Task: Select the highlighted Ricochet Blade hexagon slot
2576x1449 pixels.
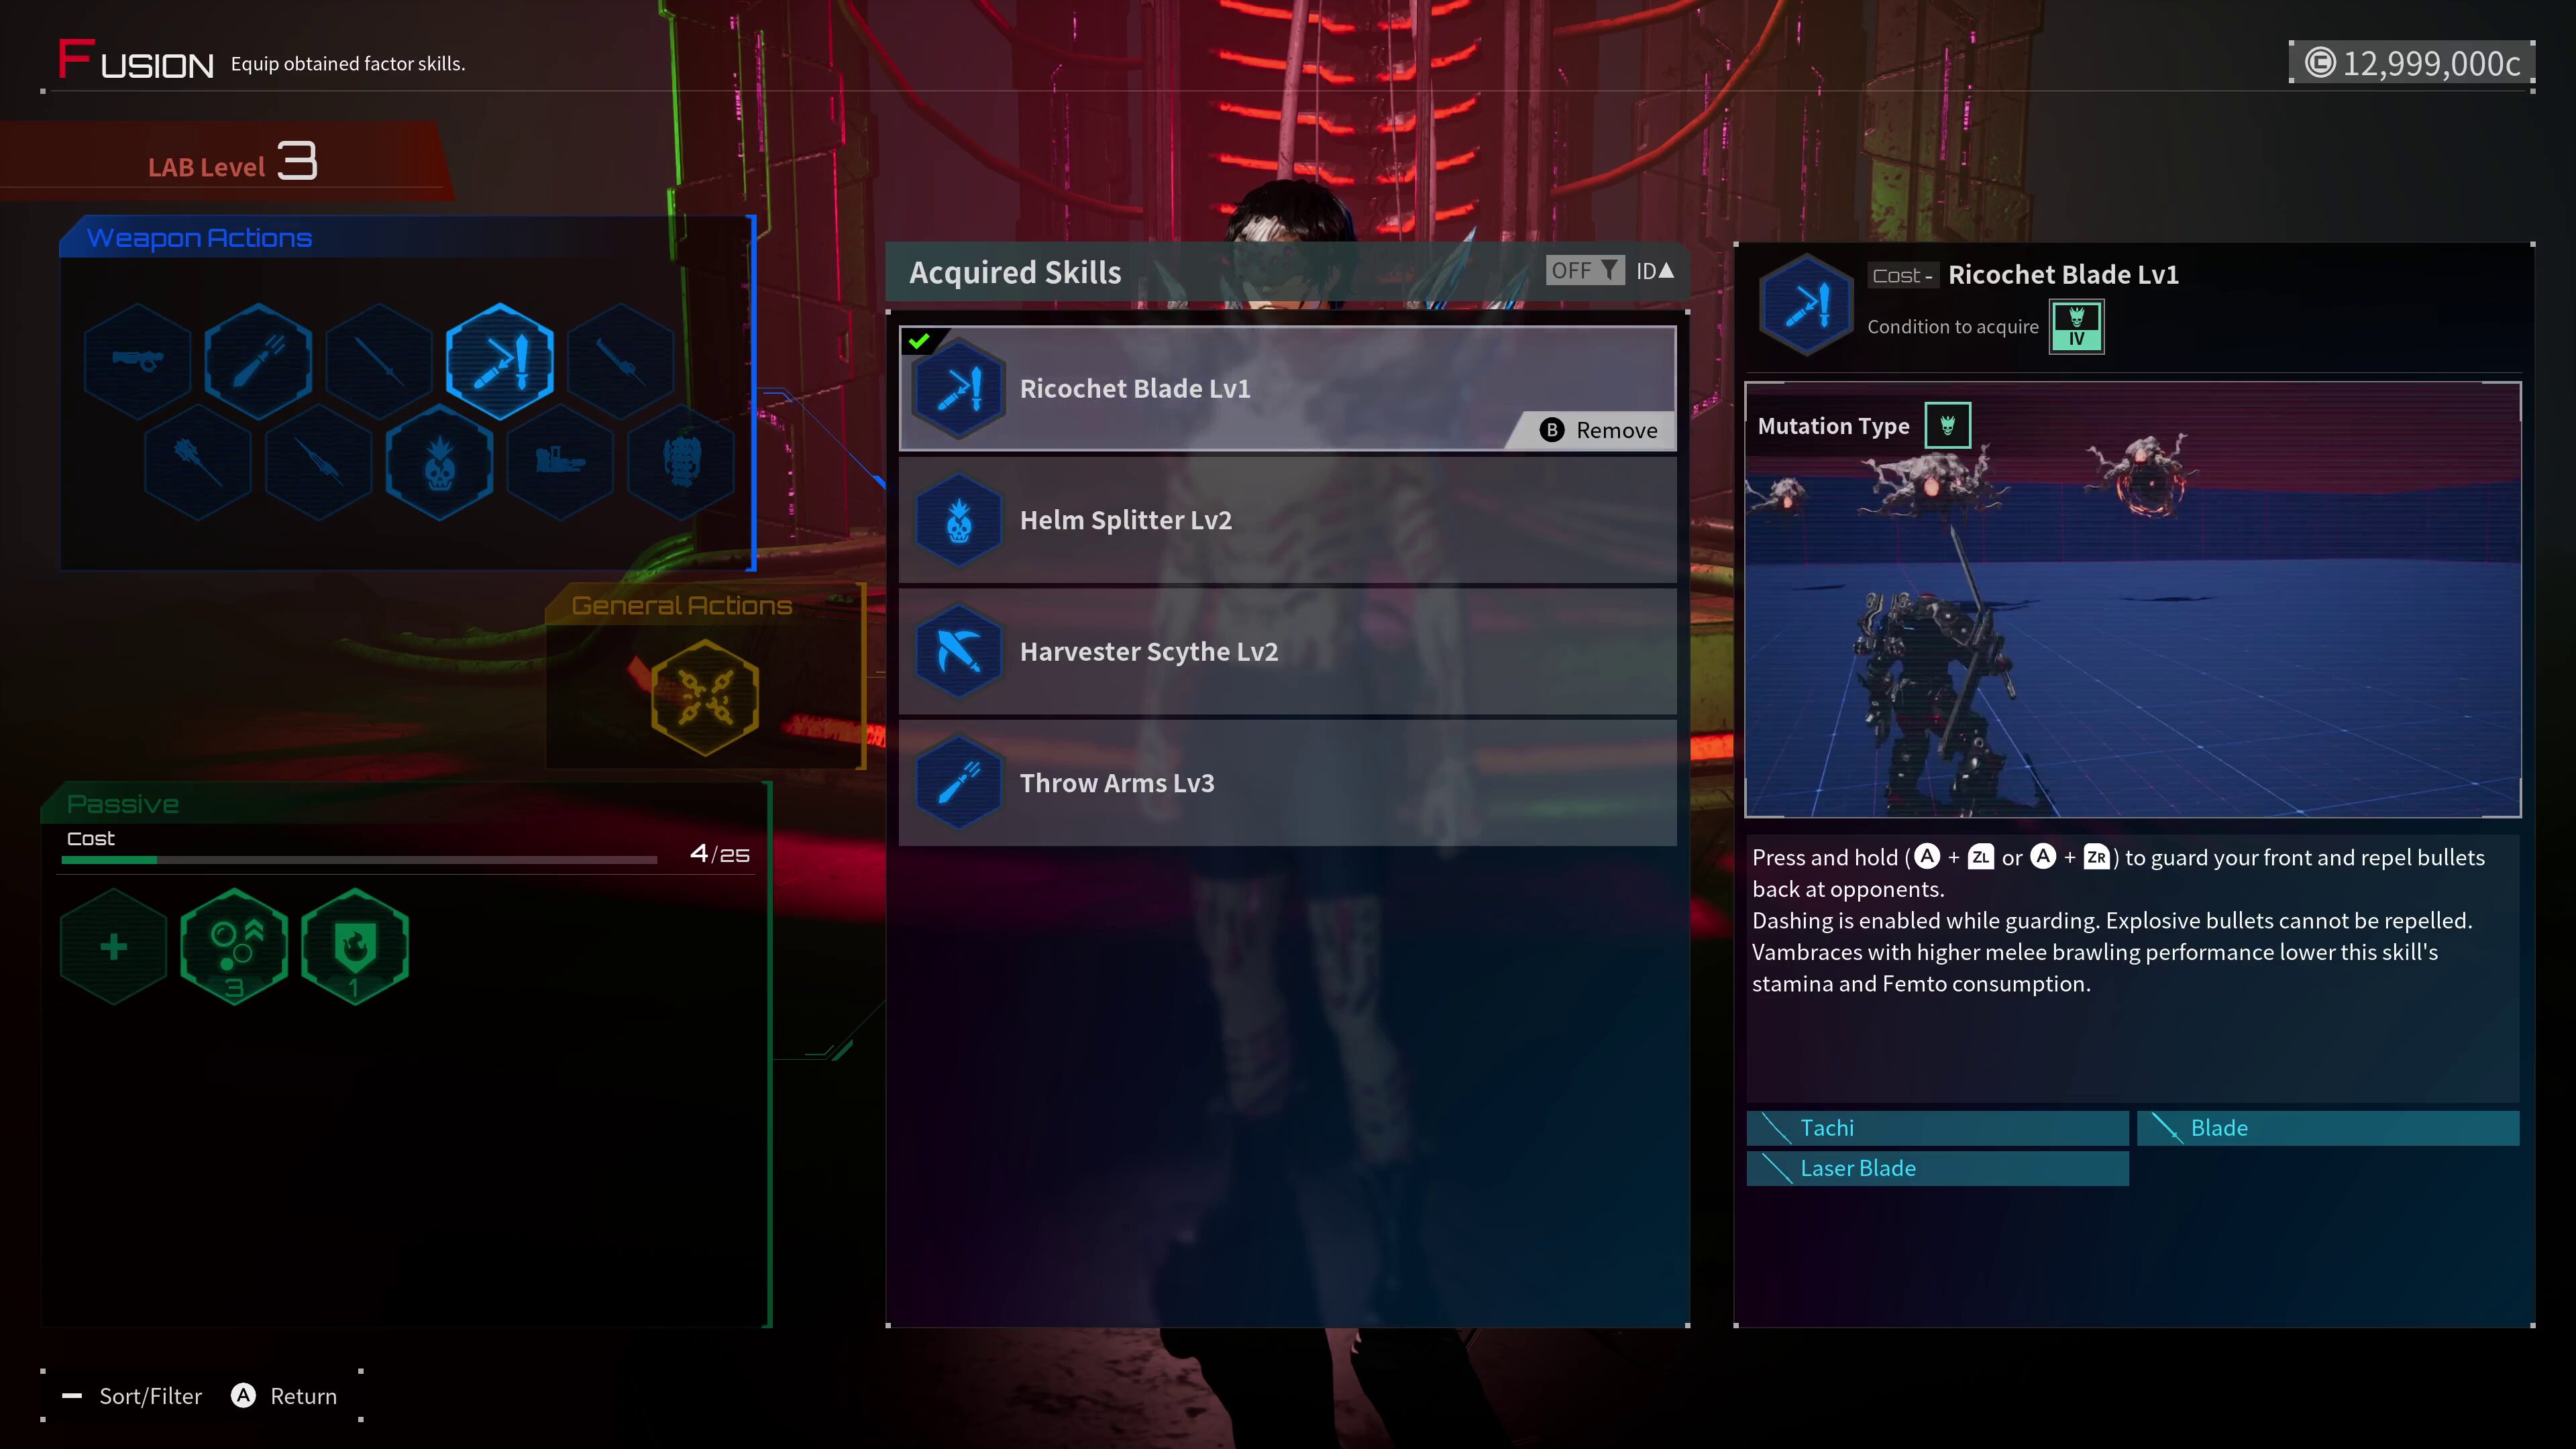Action: [x=500, y=360]
